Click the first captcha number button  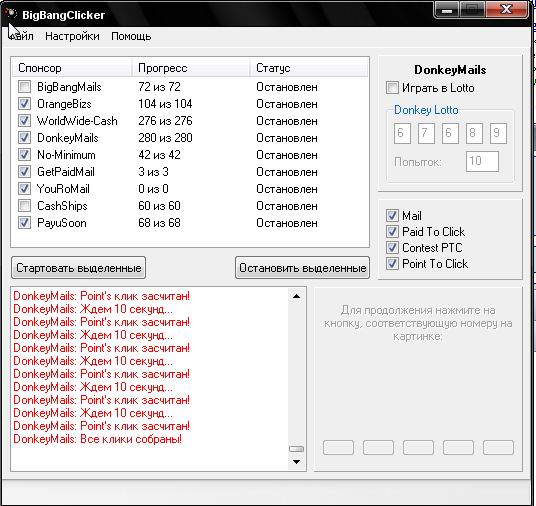pyautogui.click(x=338, y=448)
